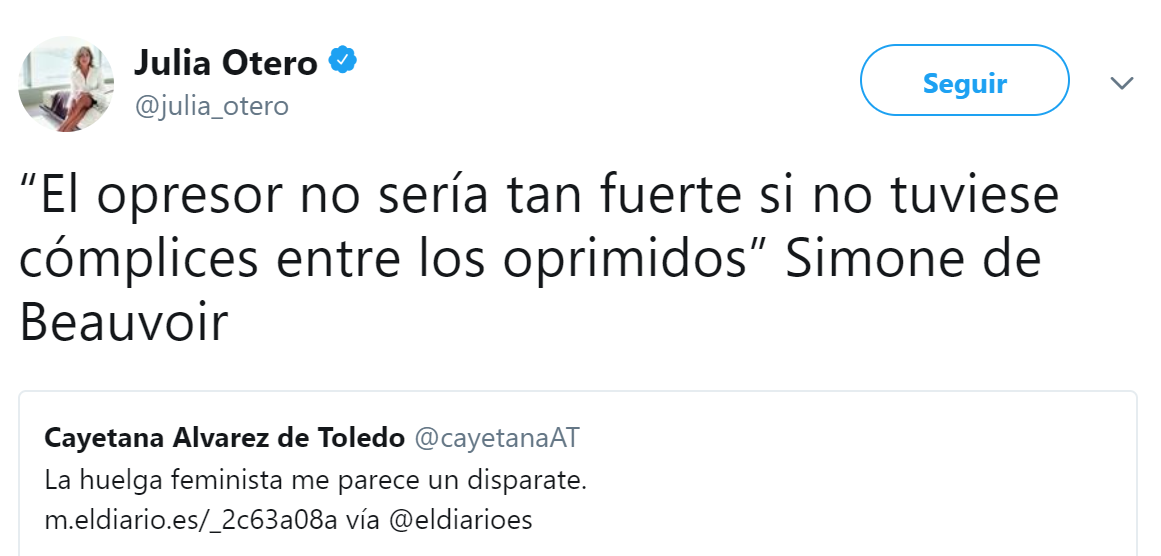
Task: Click the @cayetanaAT handle
Action: point(497,438)
